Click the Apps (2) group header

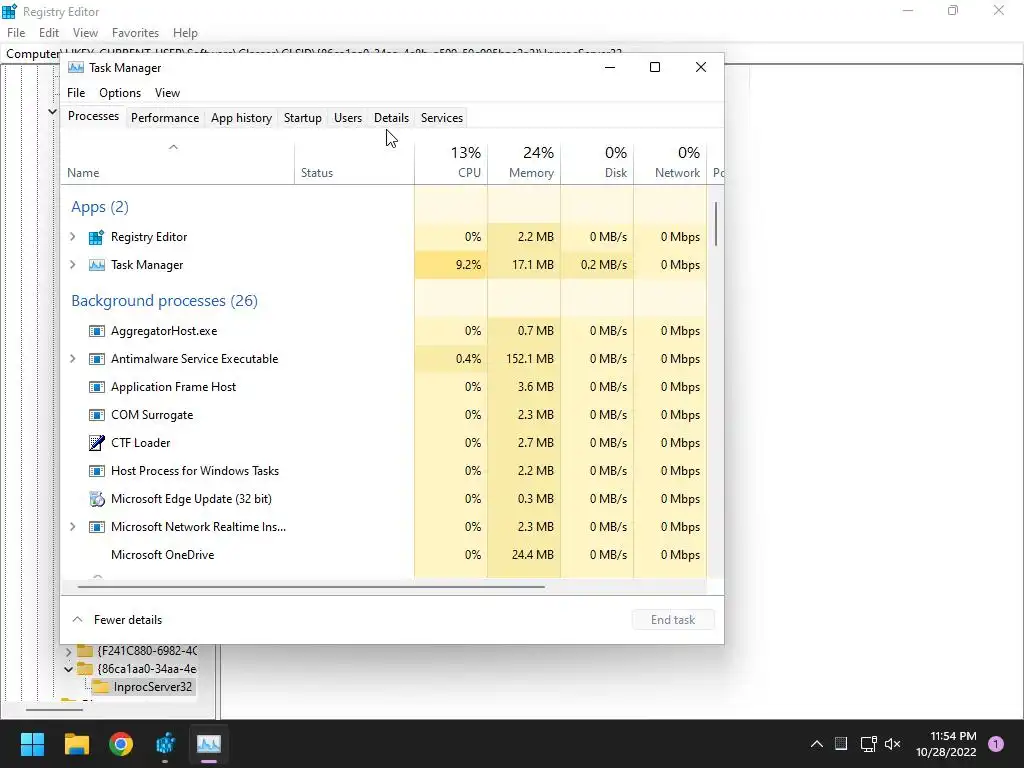pos(100,207)
